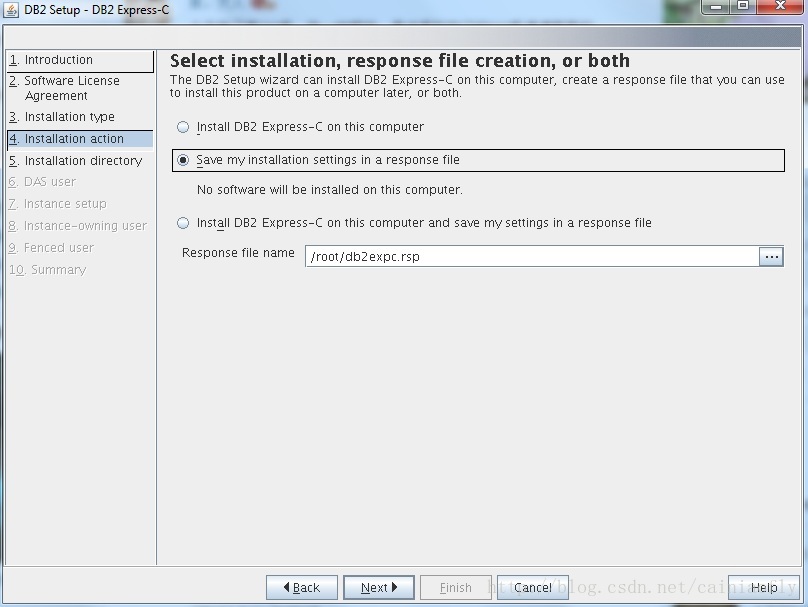Click step 10 Summary

pos(48,270)
